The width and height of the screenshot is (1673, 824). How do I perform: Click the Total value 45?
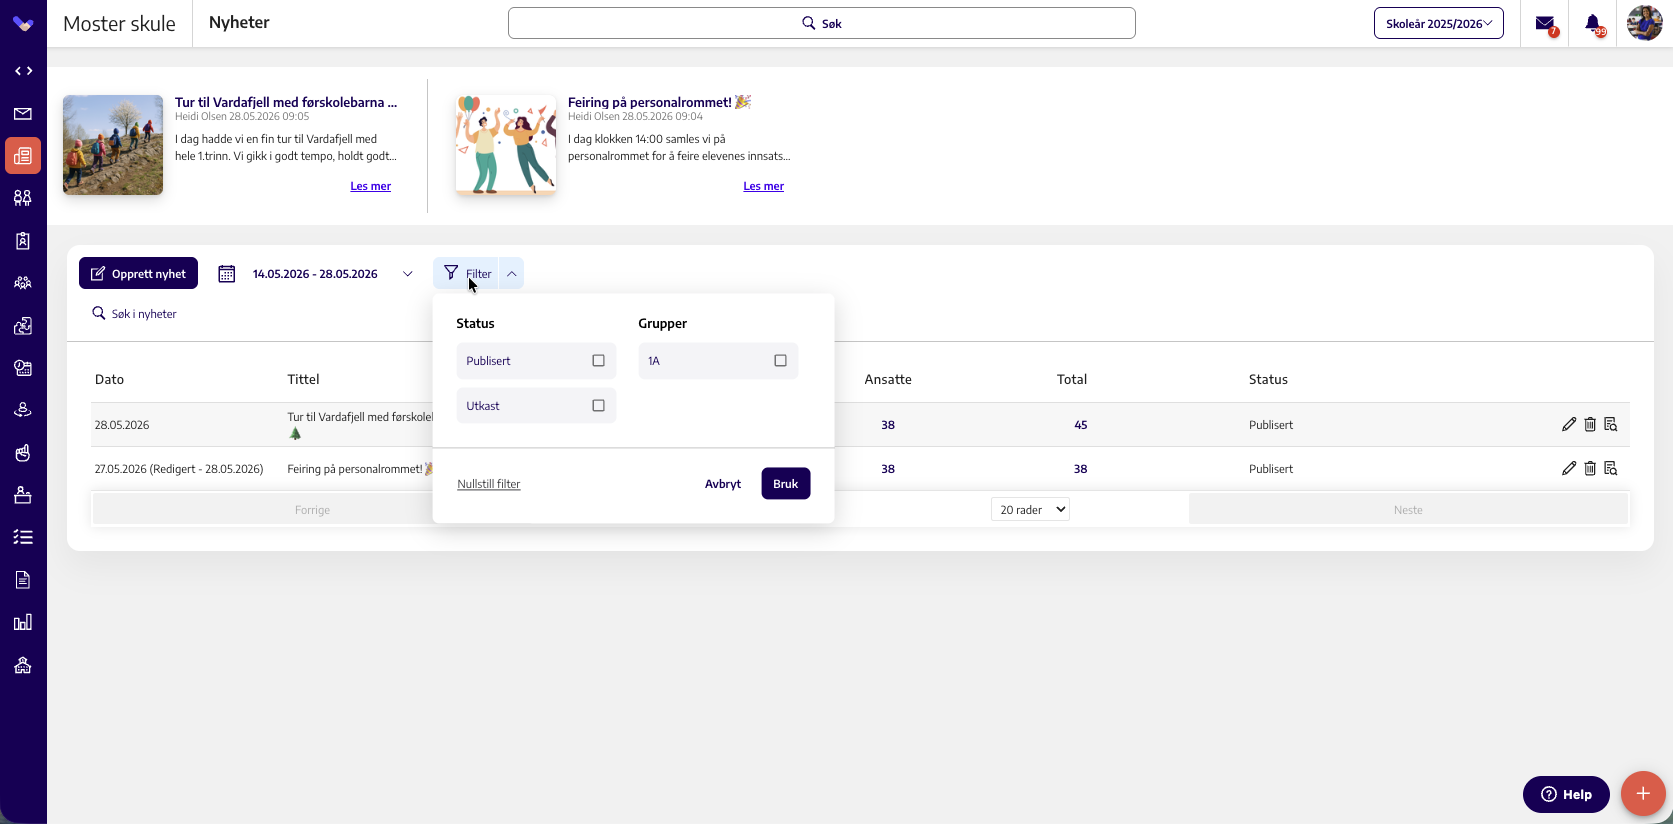pyautogui.click(x=1081, y=425)
